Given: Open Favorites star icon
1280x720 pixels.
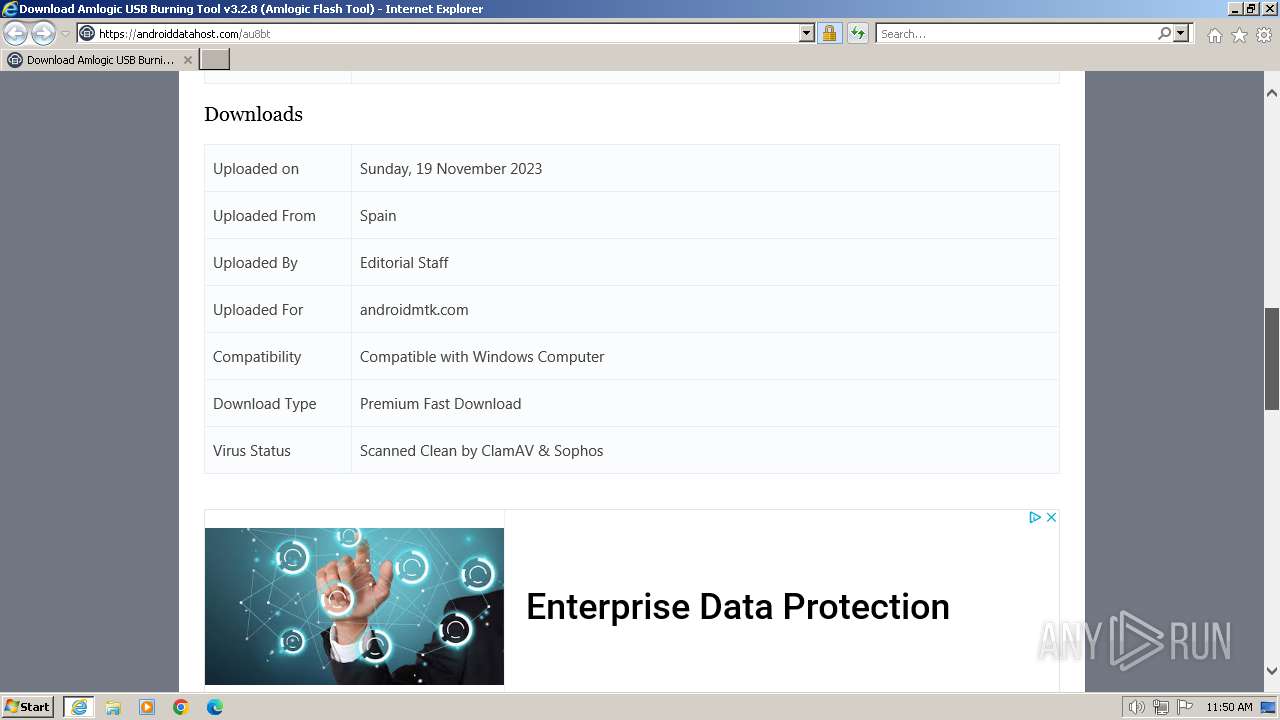Looking at the screenshot, I should point(1239,35).
